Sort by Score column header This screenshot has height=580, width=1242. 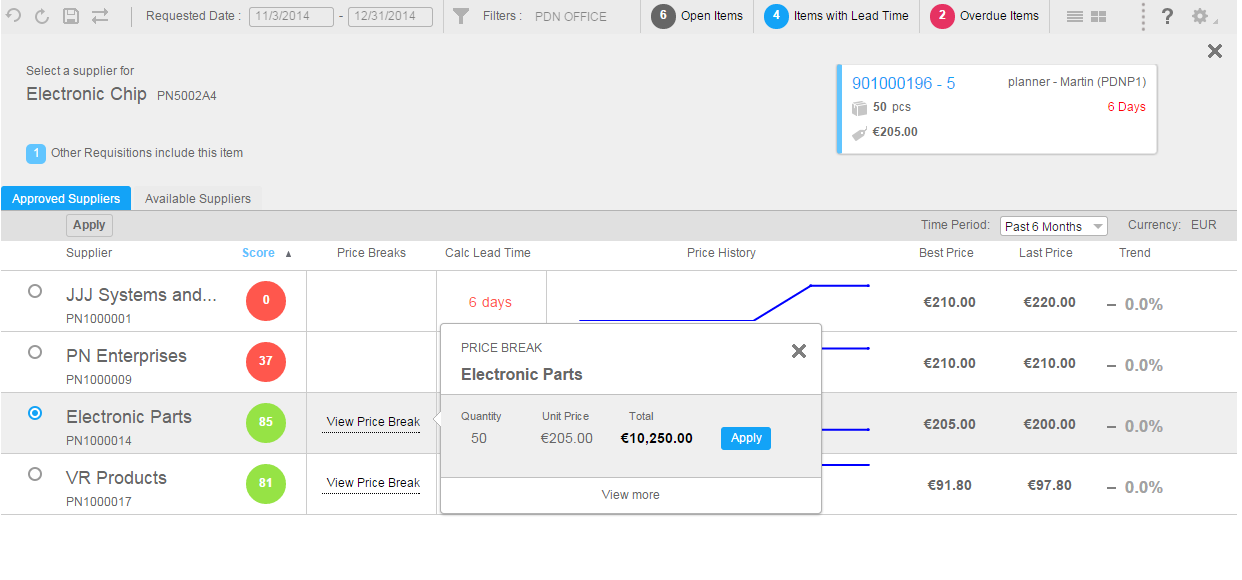(258, 253)
